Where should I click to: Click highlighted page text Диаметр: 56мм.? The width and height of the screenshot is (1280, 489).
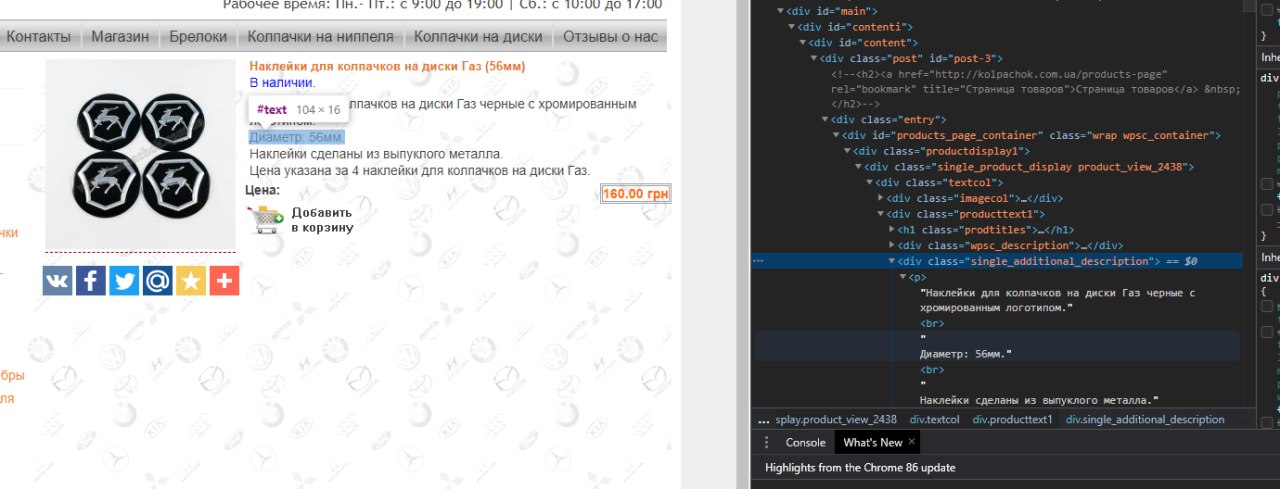point(297,137)
